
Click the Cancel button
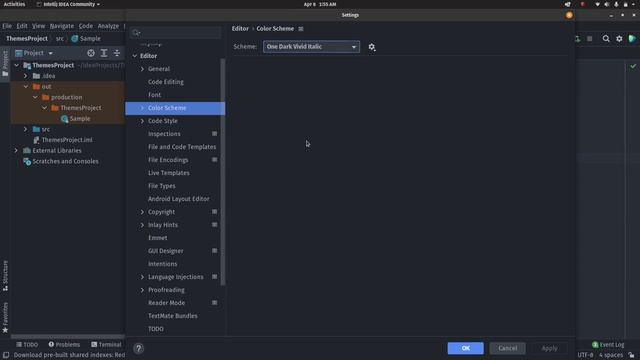[x=507, y=348]
